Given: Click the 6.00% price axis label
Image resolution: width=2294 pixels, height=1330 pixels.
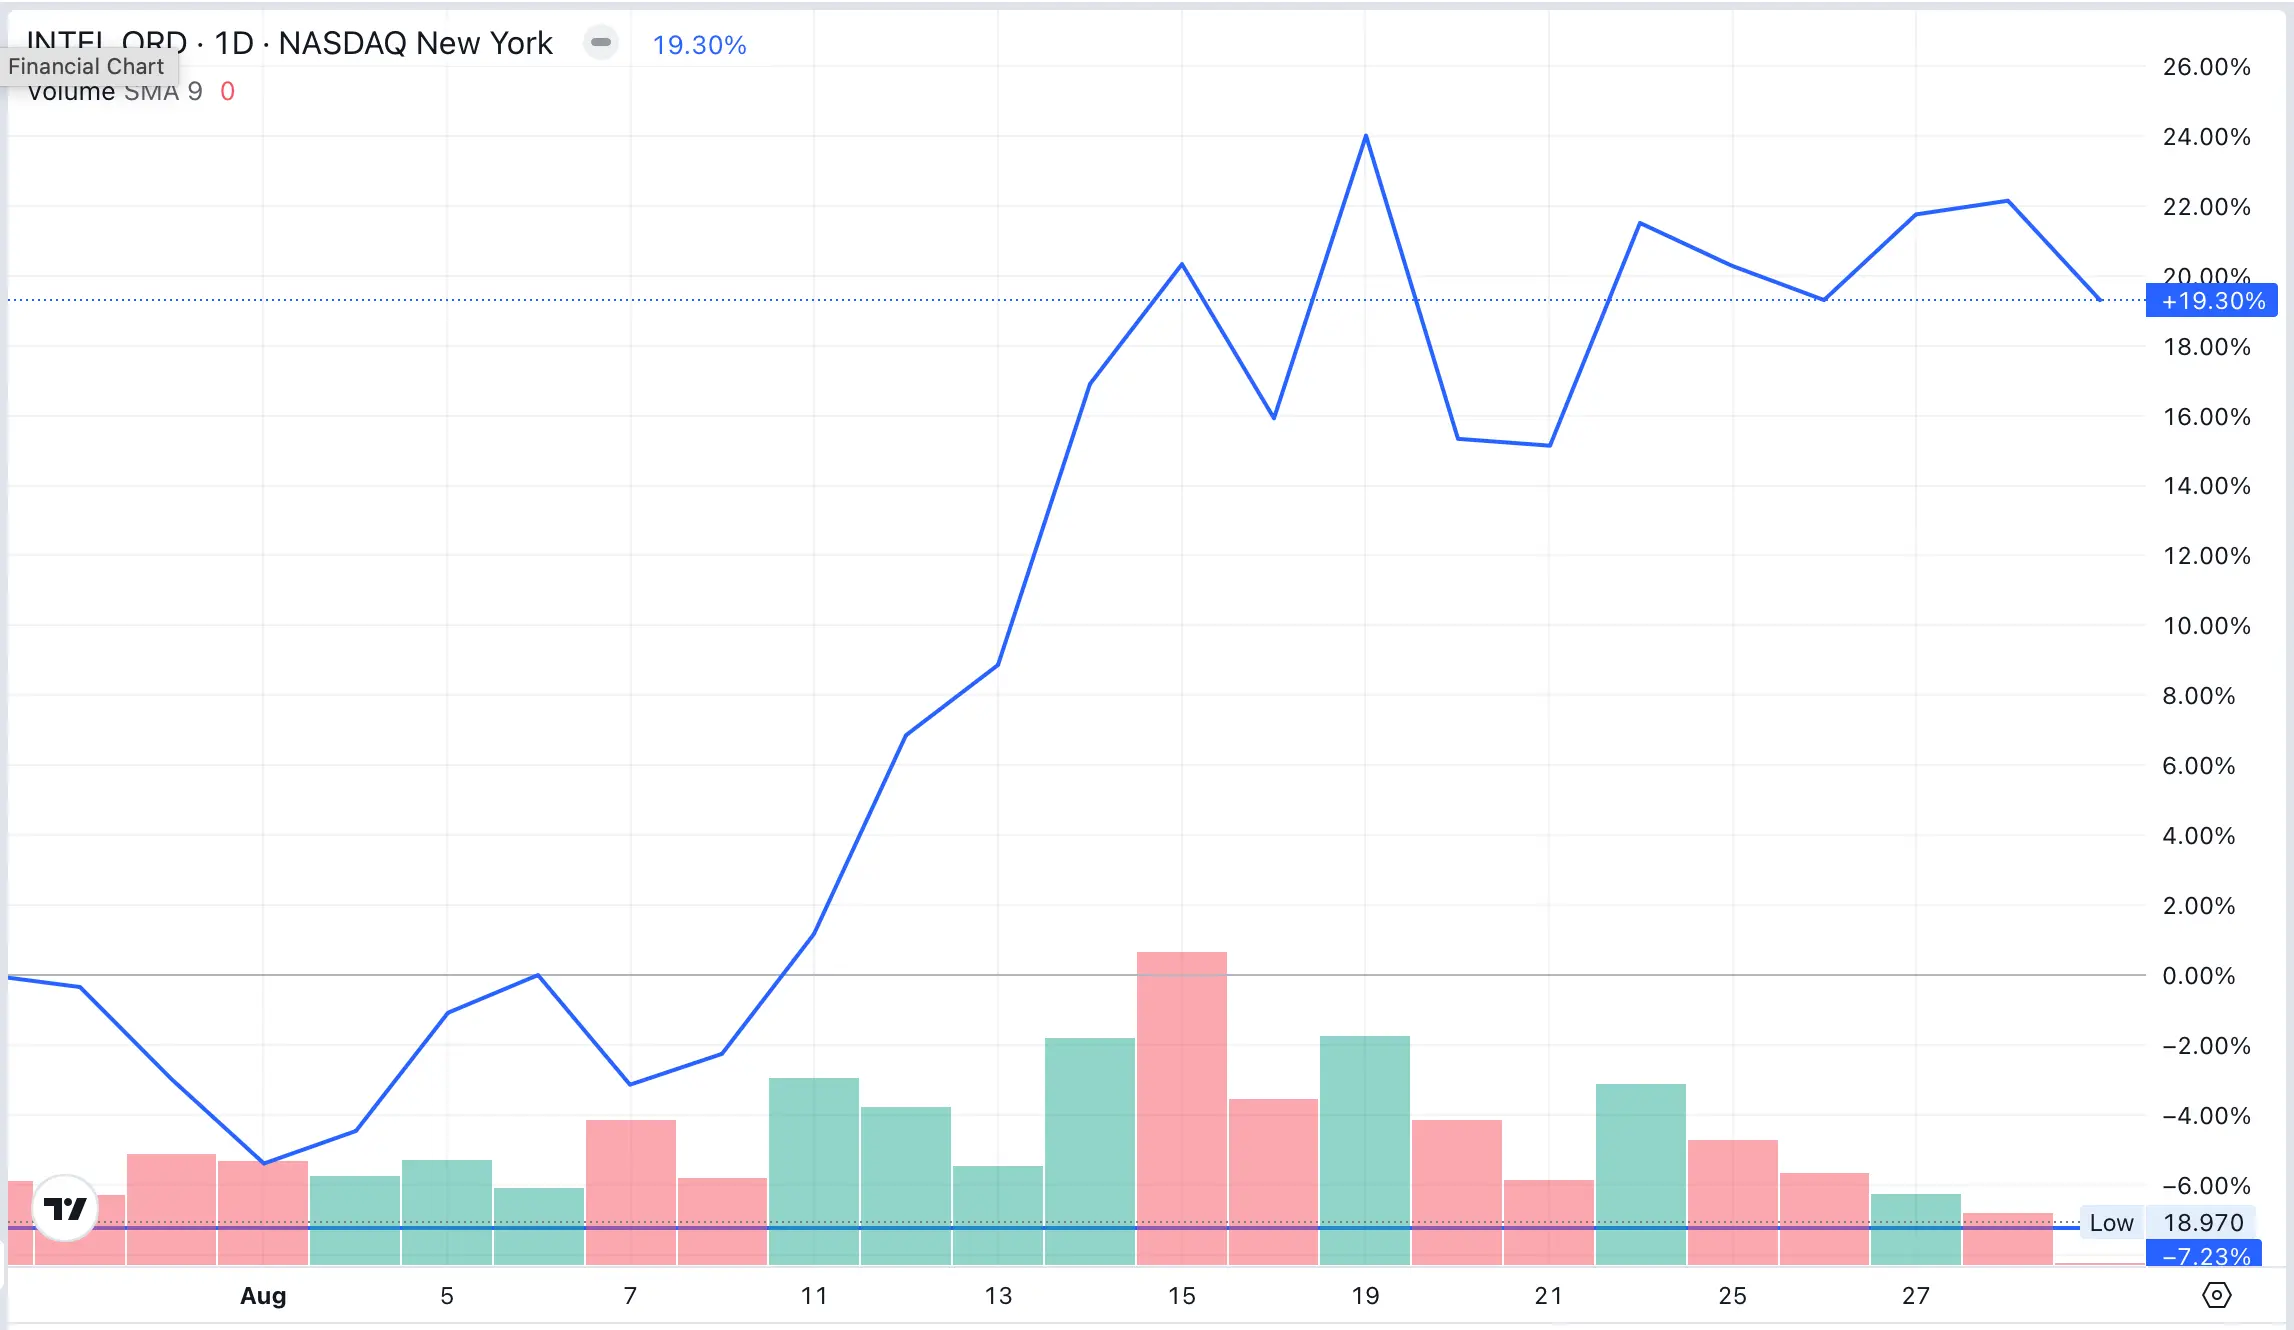Looking at the screenshot, I should coord(2199,766).
